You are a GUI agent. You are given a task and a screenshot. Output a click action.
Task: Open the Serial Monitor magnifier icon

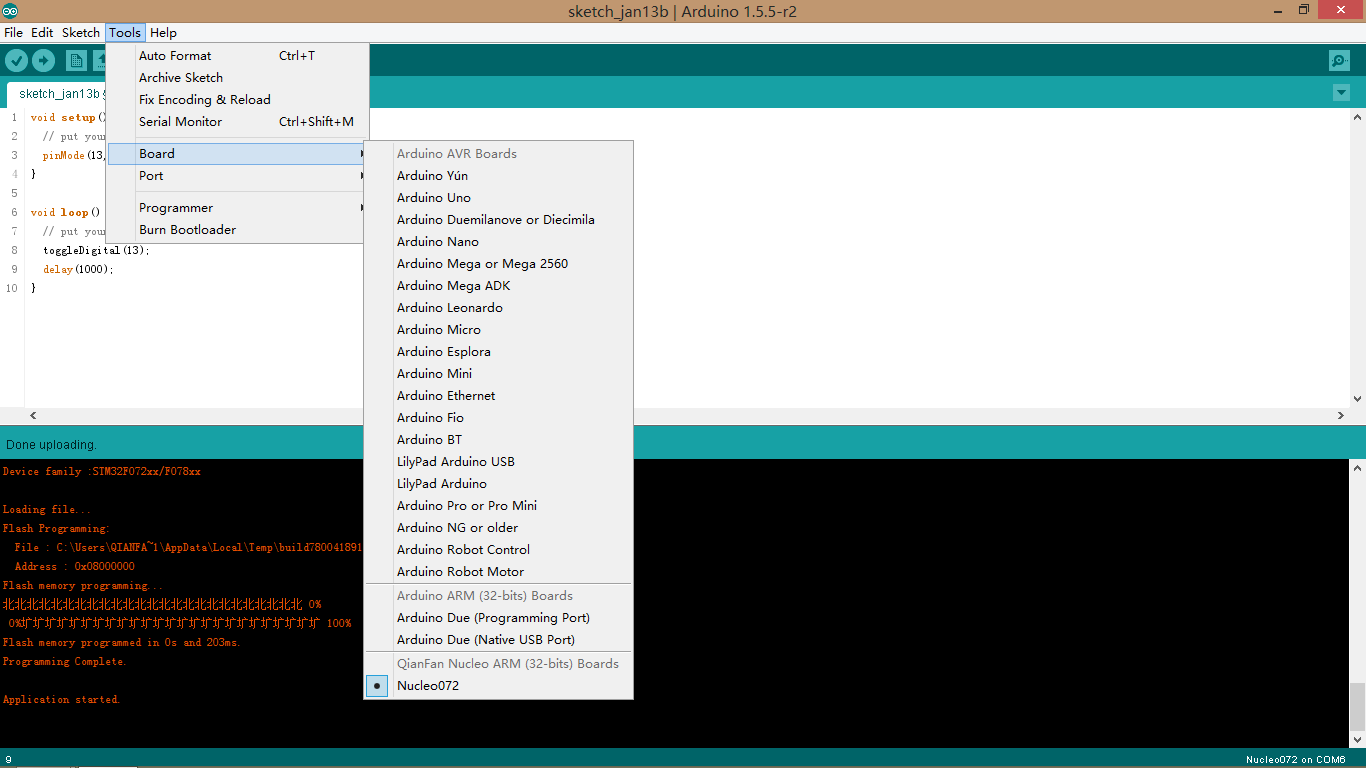1340,61
